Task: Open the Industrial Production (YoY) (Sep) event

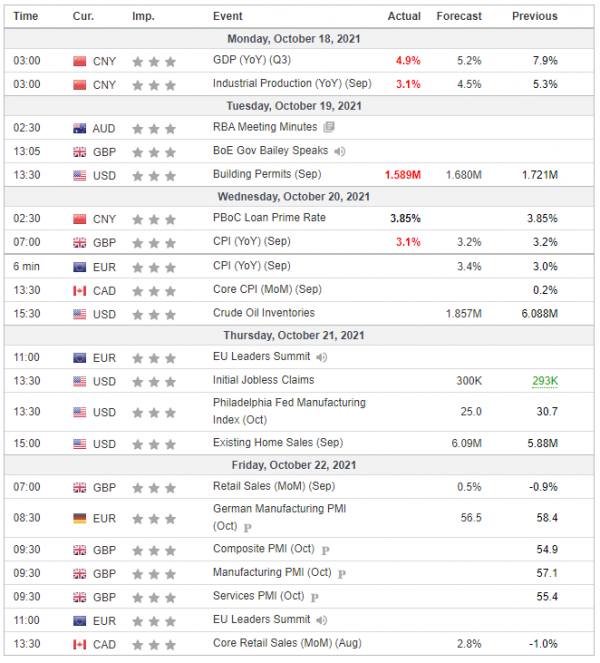Action: coord(292,84)
